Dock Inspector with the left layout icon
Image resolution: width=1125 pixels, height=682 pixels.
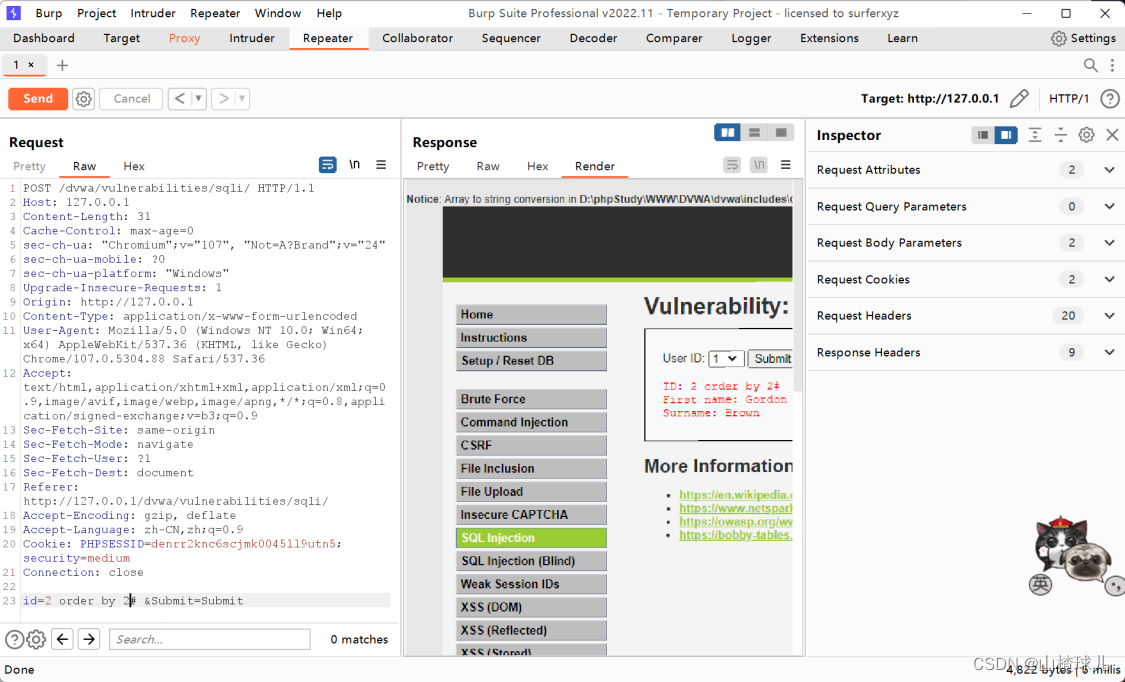click(983, 135)
